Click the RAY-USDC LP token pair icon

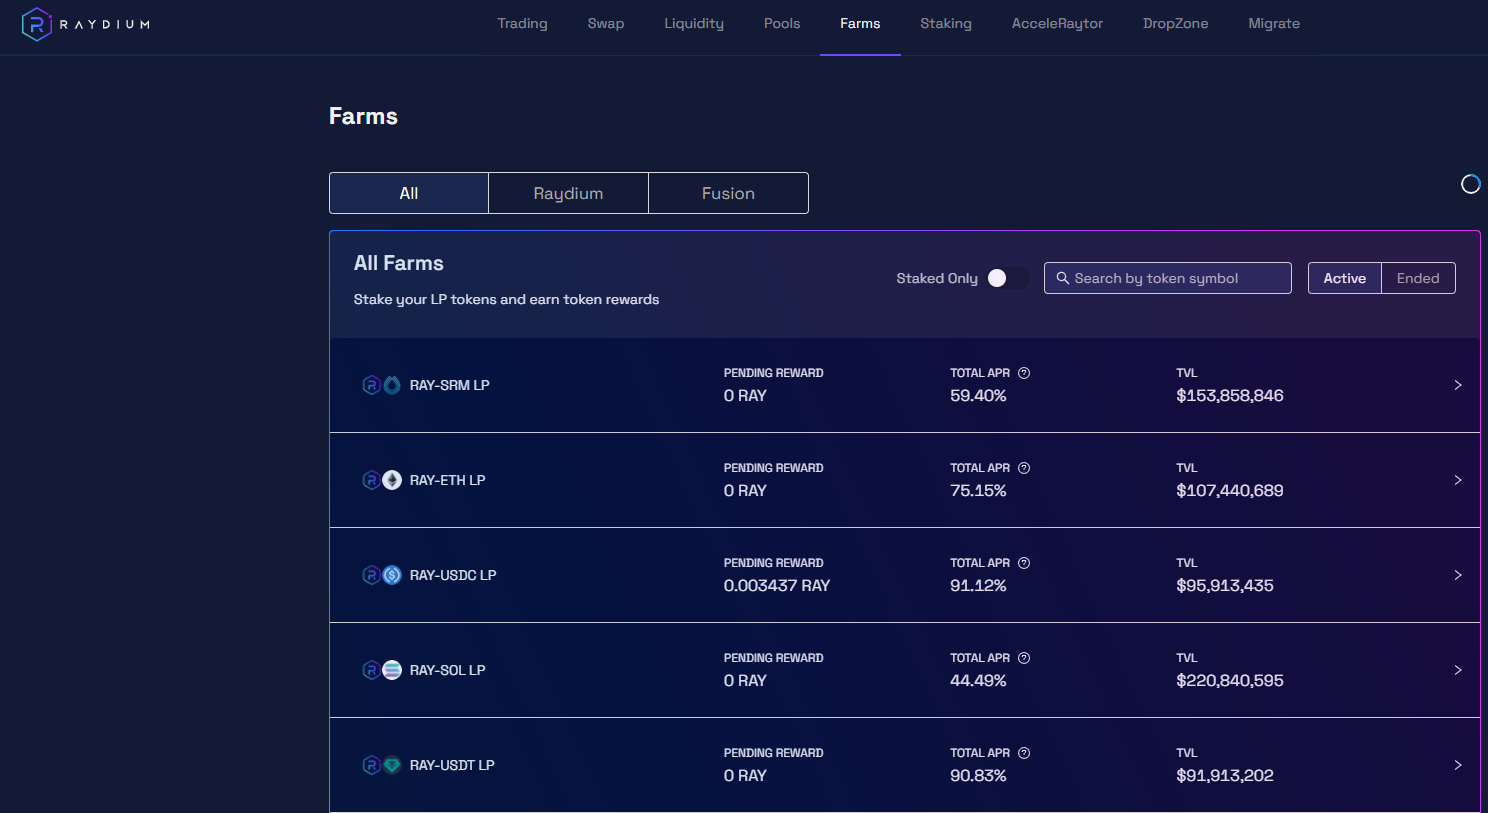381,575
